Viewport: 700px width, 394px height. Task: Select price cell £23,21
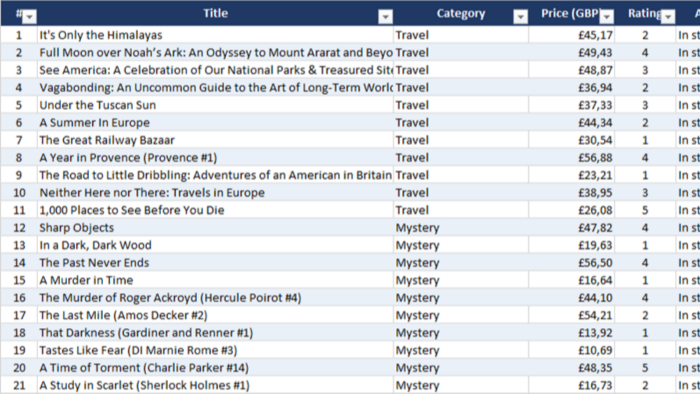pyautogui.click(x=571, y=175)
